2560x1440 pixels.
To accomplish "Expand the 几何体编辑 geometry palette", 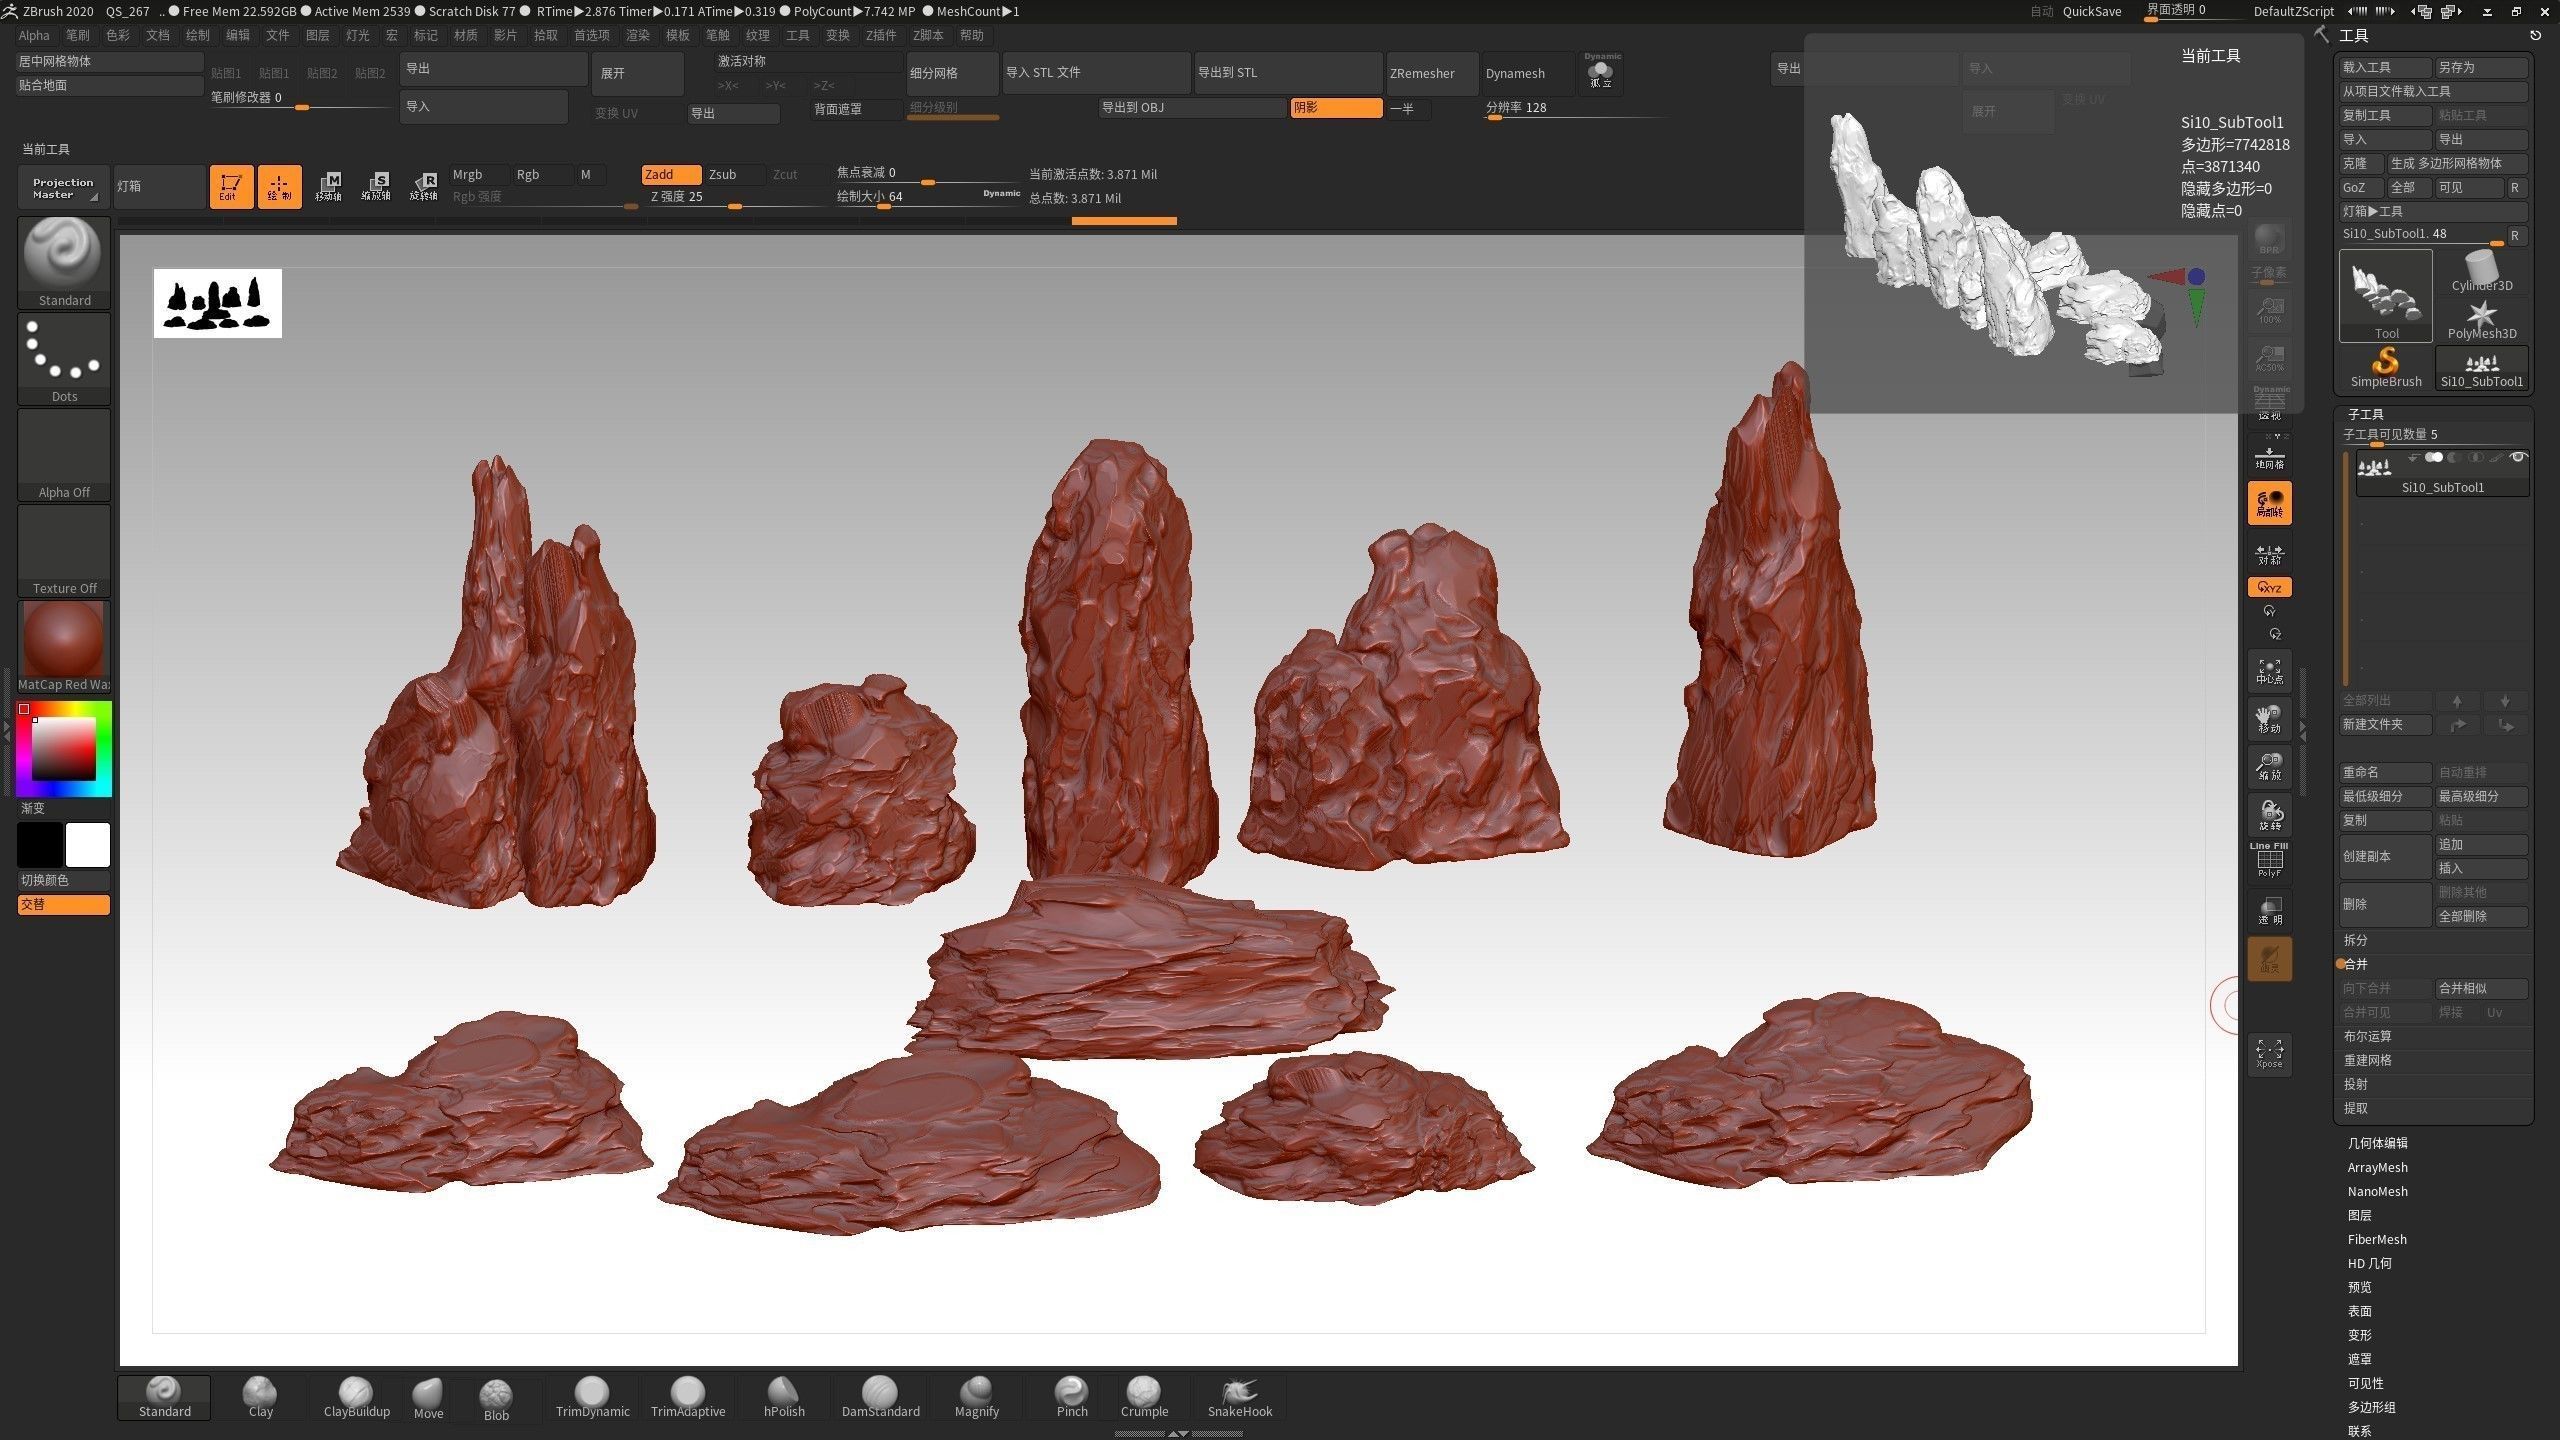I will [x=2377, y=1143].
